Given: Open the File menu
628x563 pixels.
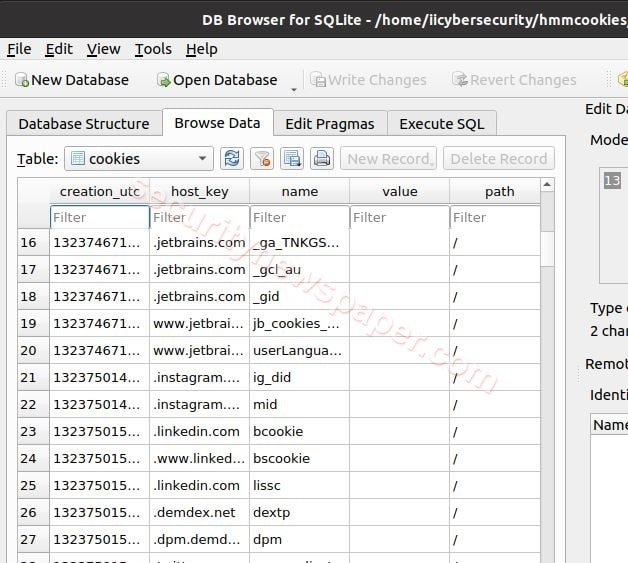Looking at the screenshot, I should click(19, 49).
